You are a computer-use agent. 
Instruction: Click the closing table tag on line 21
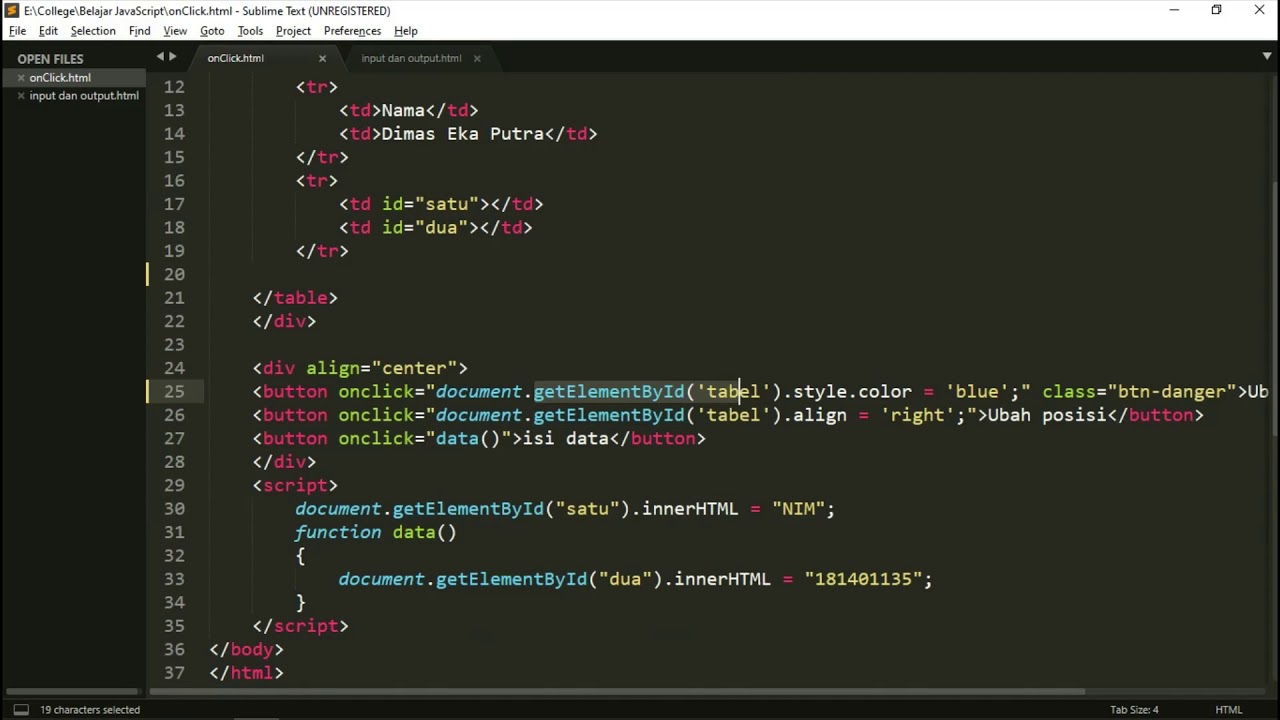click(x=295, y=298)
